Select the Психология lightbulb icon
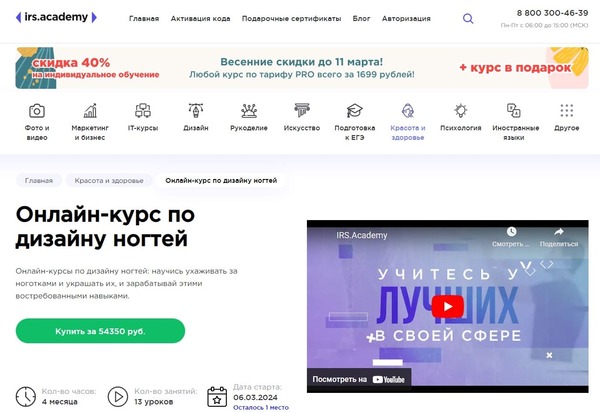This screenshot has height=412, width=600. coord(461,111)
